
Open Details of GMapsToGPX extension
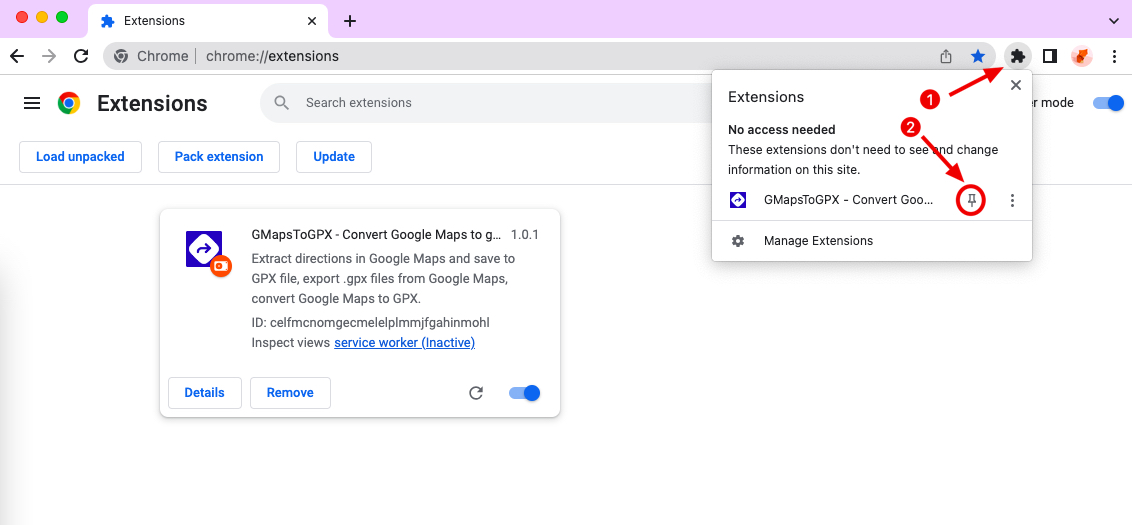pyautogui.click(x=204, y=393)
